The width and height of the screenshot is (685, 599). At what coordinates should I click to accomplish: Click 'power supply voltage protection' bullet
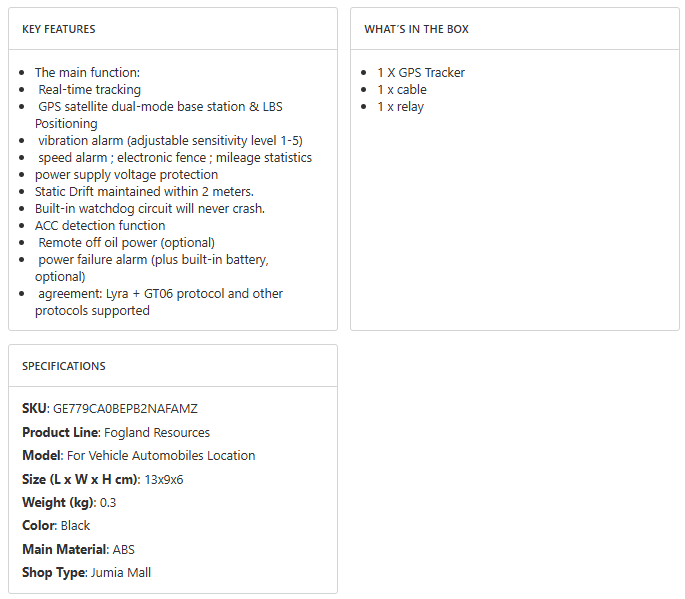tap(126, 175)
